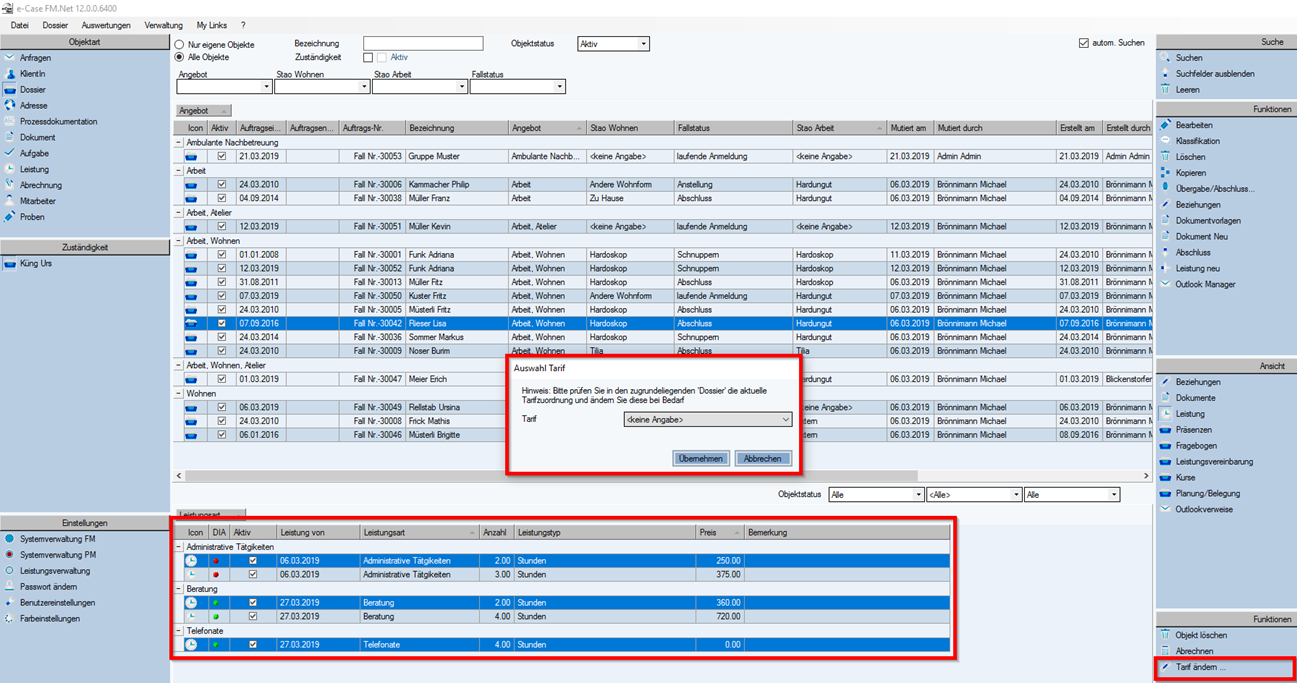Click Kopieren function
The width and height of the screenshot is (1297, 683).
[x=1191, y=173]
